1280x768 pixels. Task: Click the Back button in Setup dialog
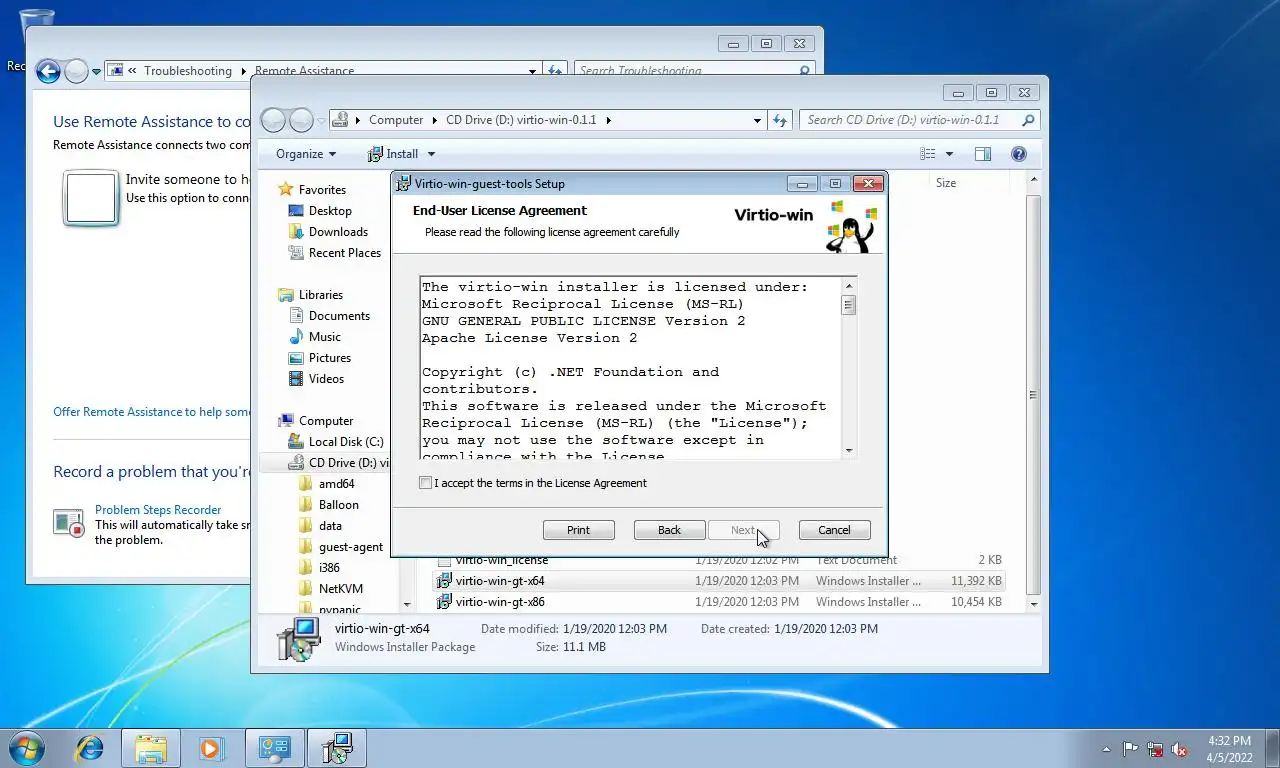(670, 530)
